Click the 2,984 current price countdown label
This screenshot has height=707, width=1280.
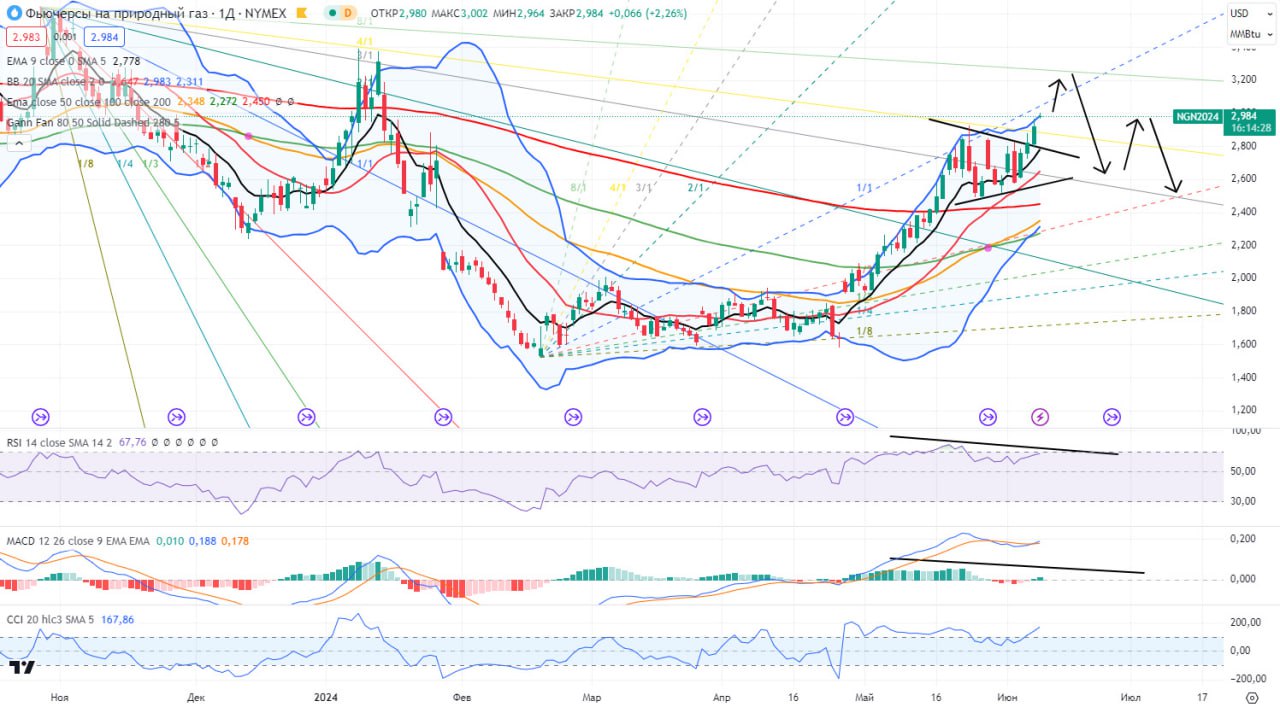click(1251, 122)
